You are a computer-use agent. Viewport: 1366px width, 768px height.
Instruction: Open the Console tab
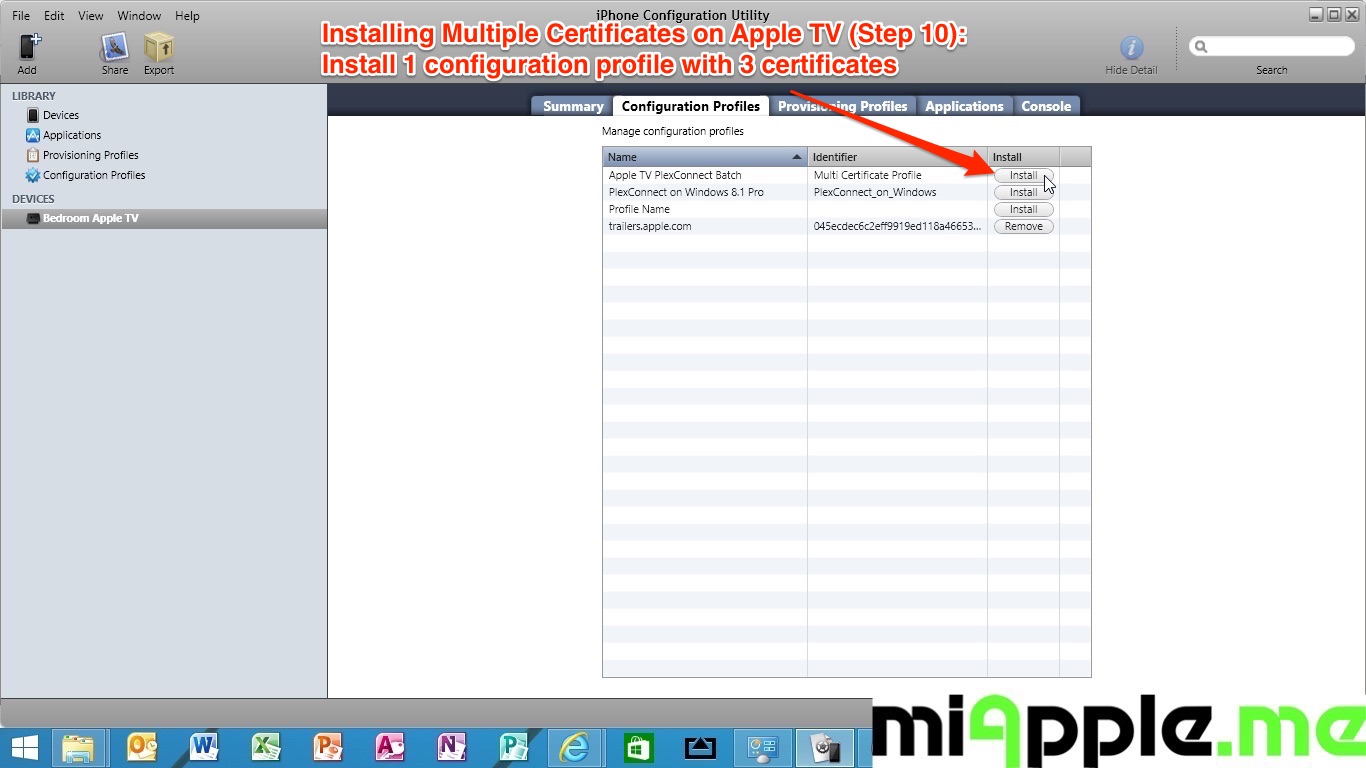point(1046,106)
